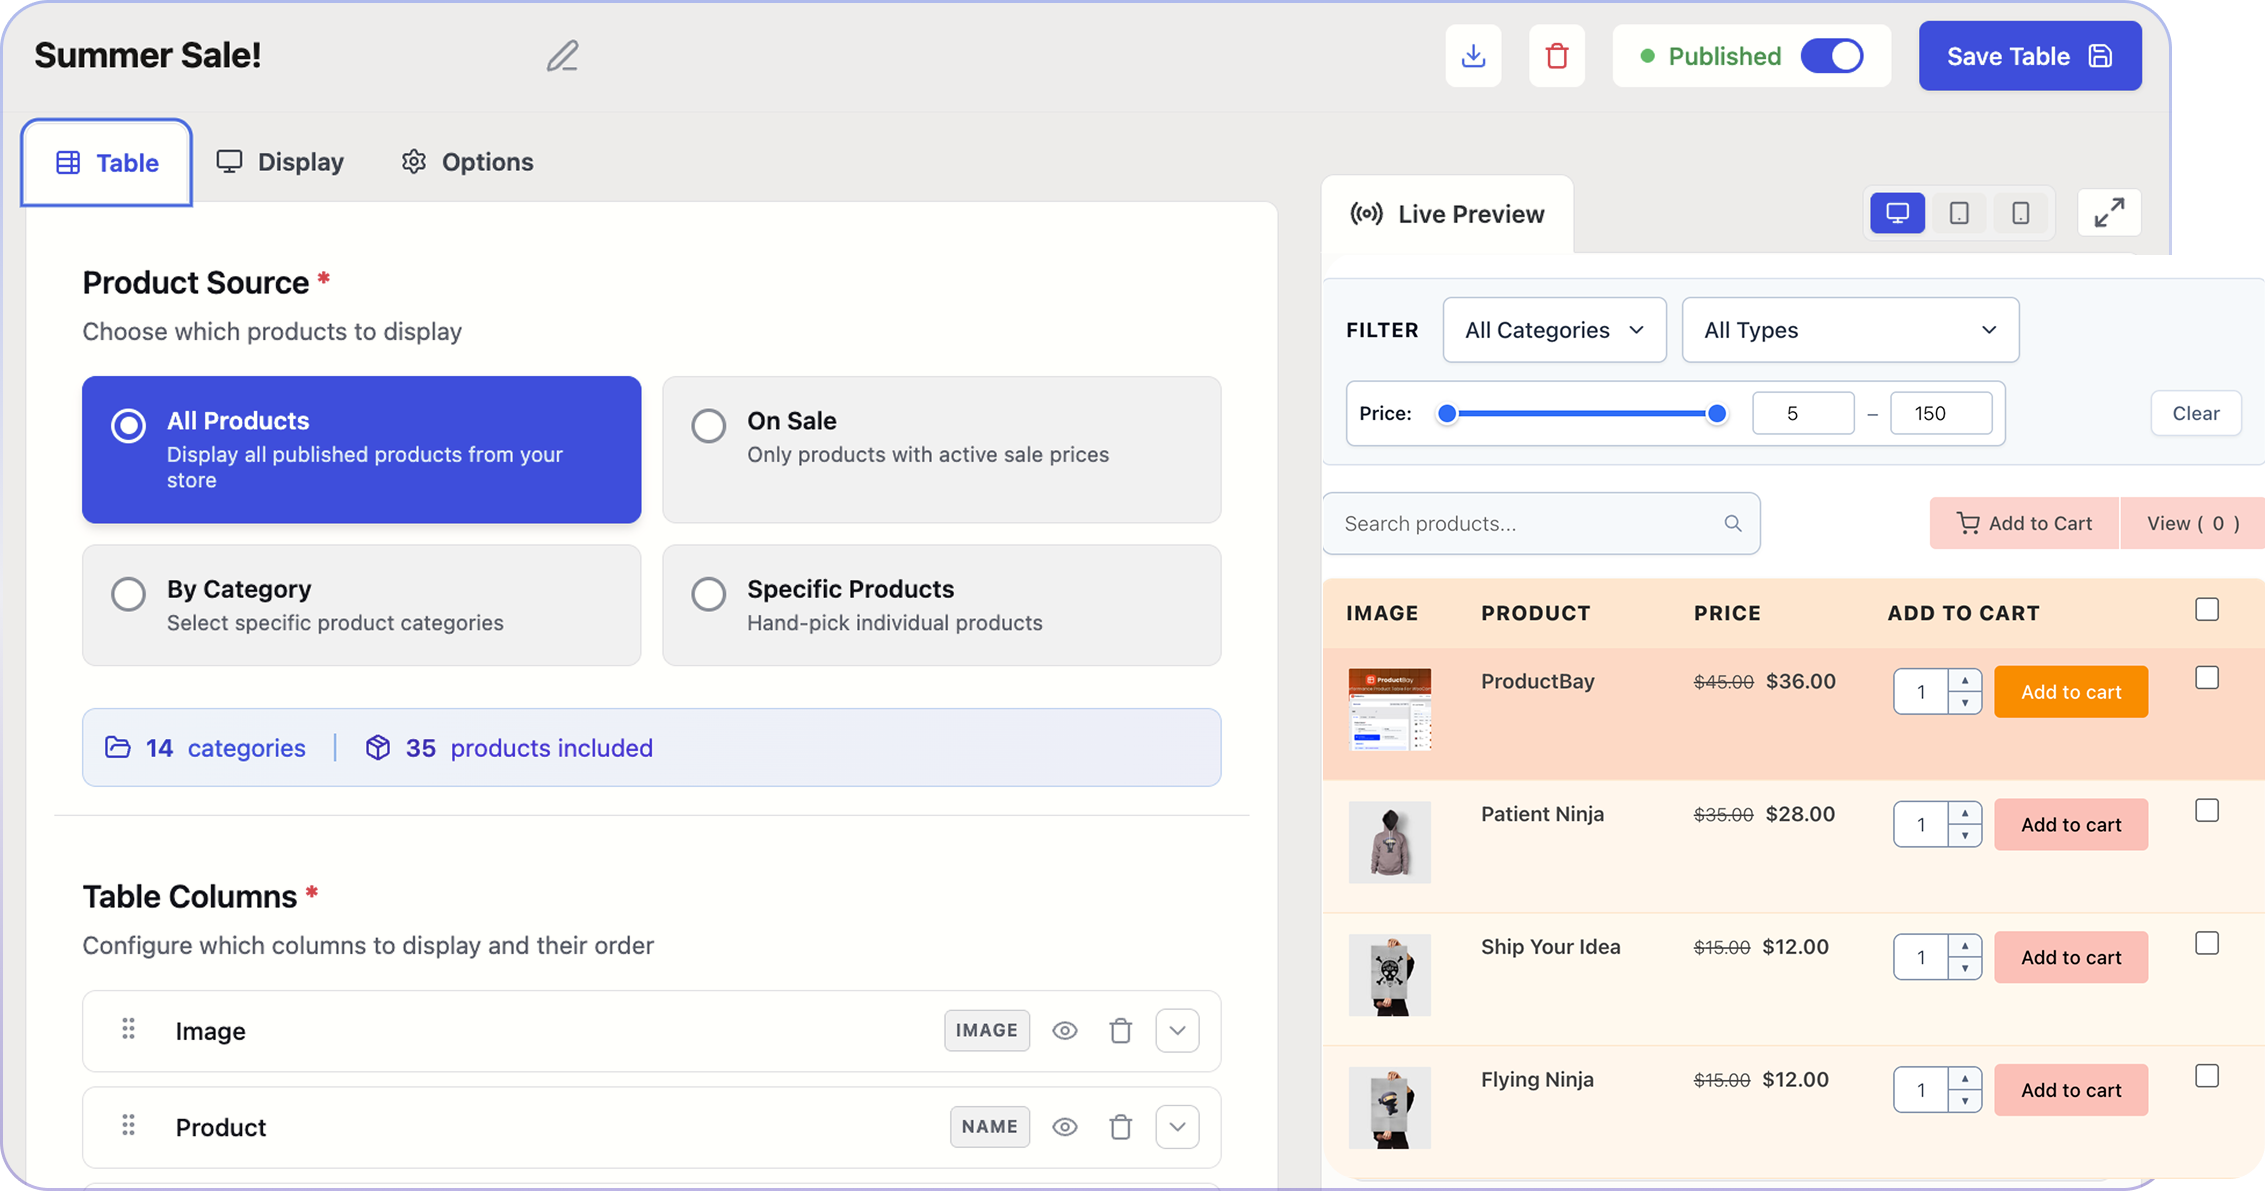Image resolution: width=2265 pixels, height=1191 pixels.
Task: Open the All Categories filter dropdown
Action: [x=1553, y=330]
